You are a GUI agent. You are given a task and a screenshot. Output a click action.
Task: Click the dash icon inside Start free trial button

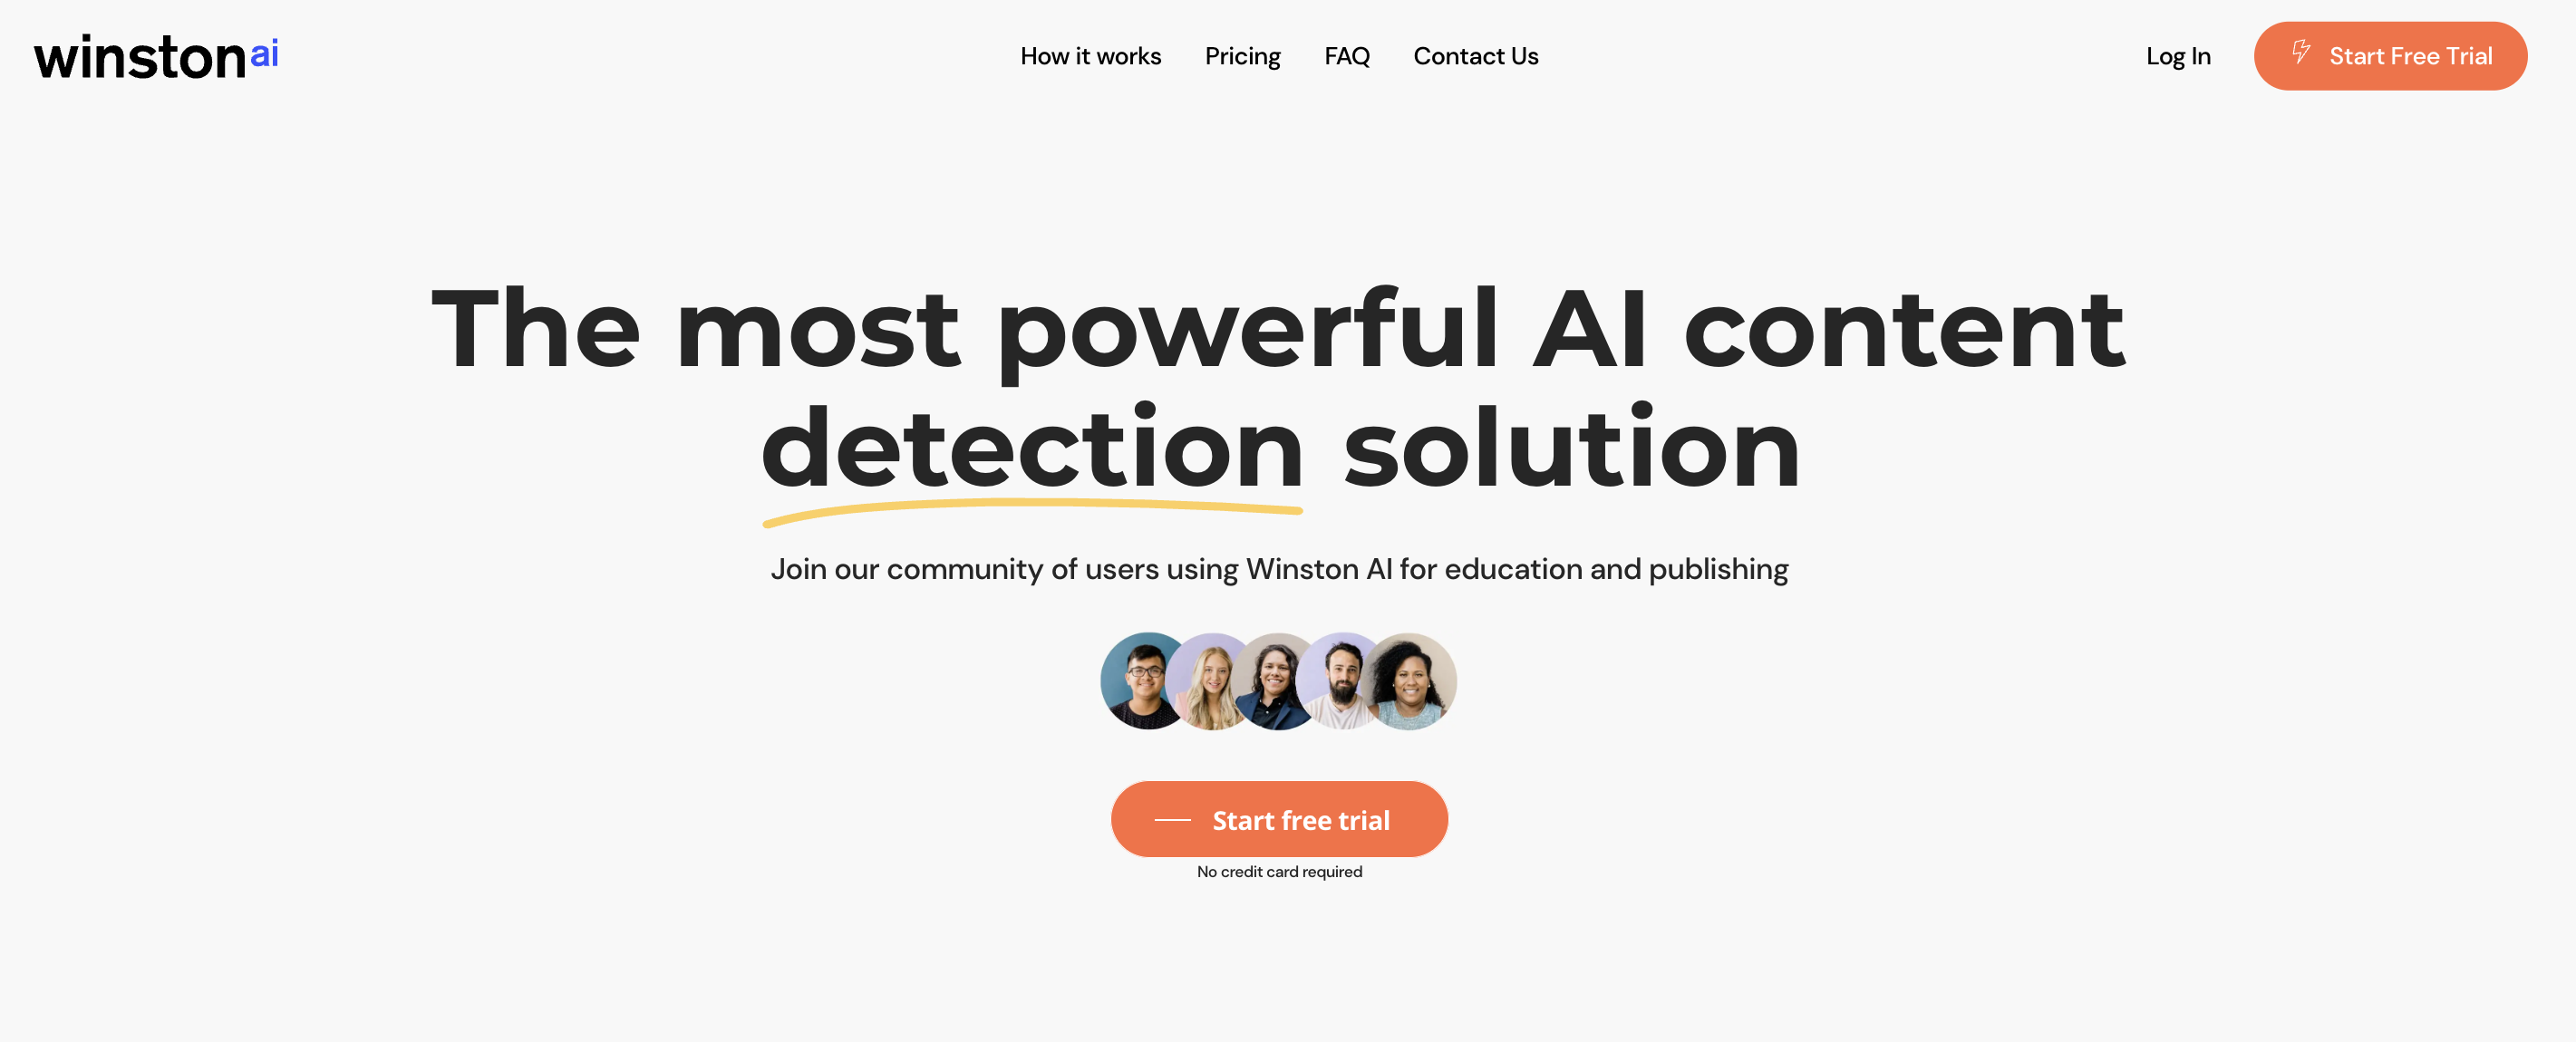pyautogui.click(x=1173, y=818)
